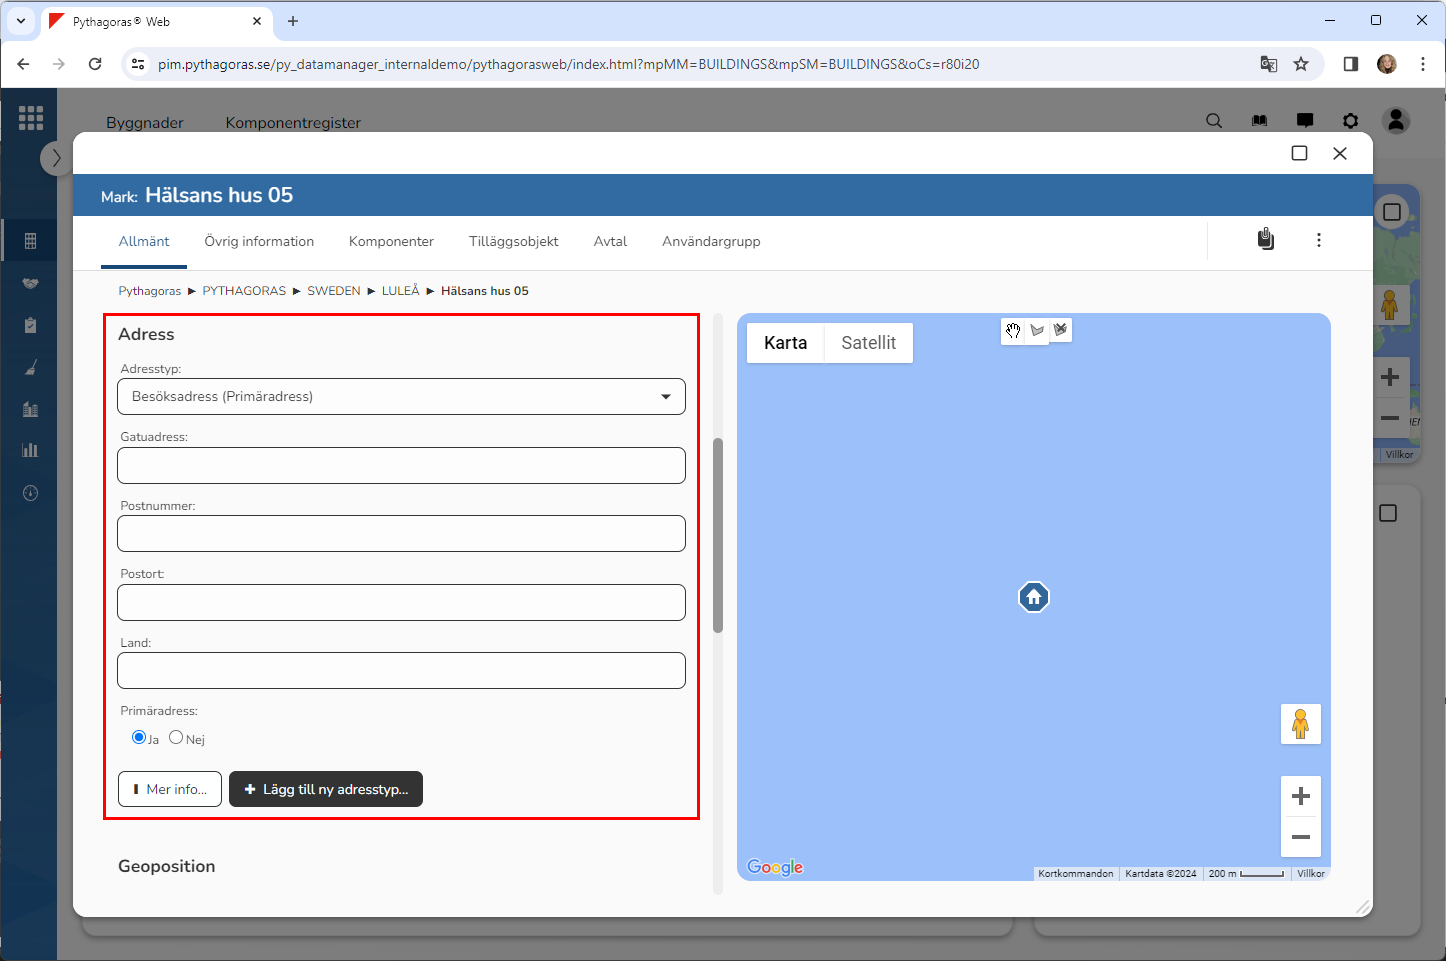Click the LULEÅ breadcrumb link

400,291
